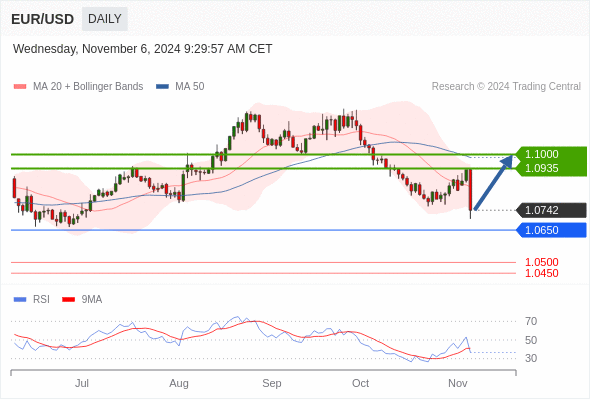Image resolution: width=590 pixels, height=400 pixels.
Task: Click the 1.0935 resistance price label
Action: 541,168
